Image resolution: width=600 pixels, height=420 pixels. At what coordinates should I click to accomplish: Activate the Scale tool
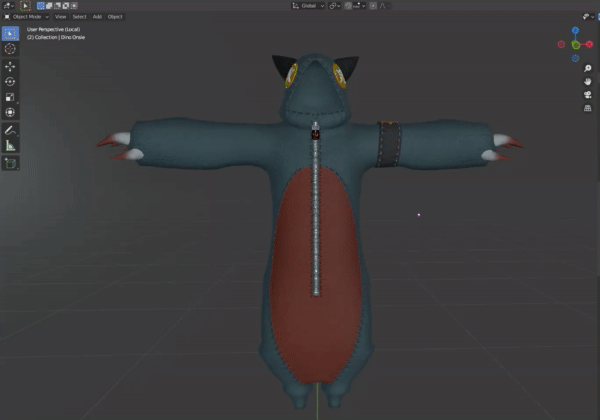(10, 97)
